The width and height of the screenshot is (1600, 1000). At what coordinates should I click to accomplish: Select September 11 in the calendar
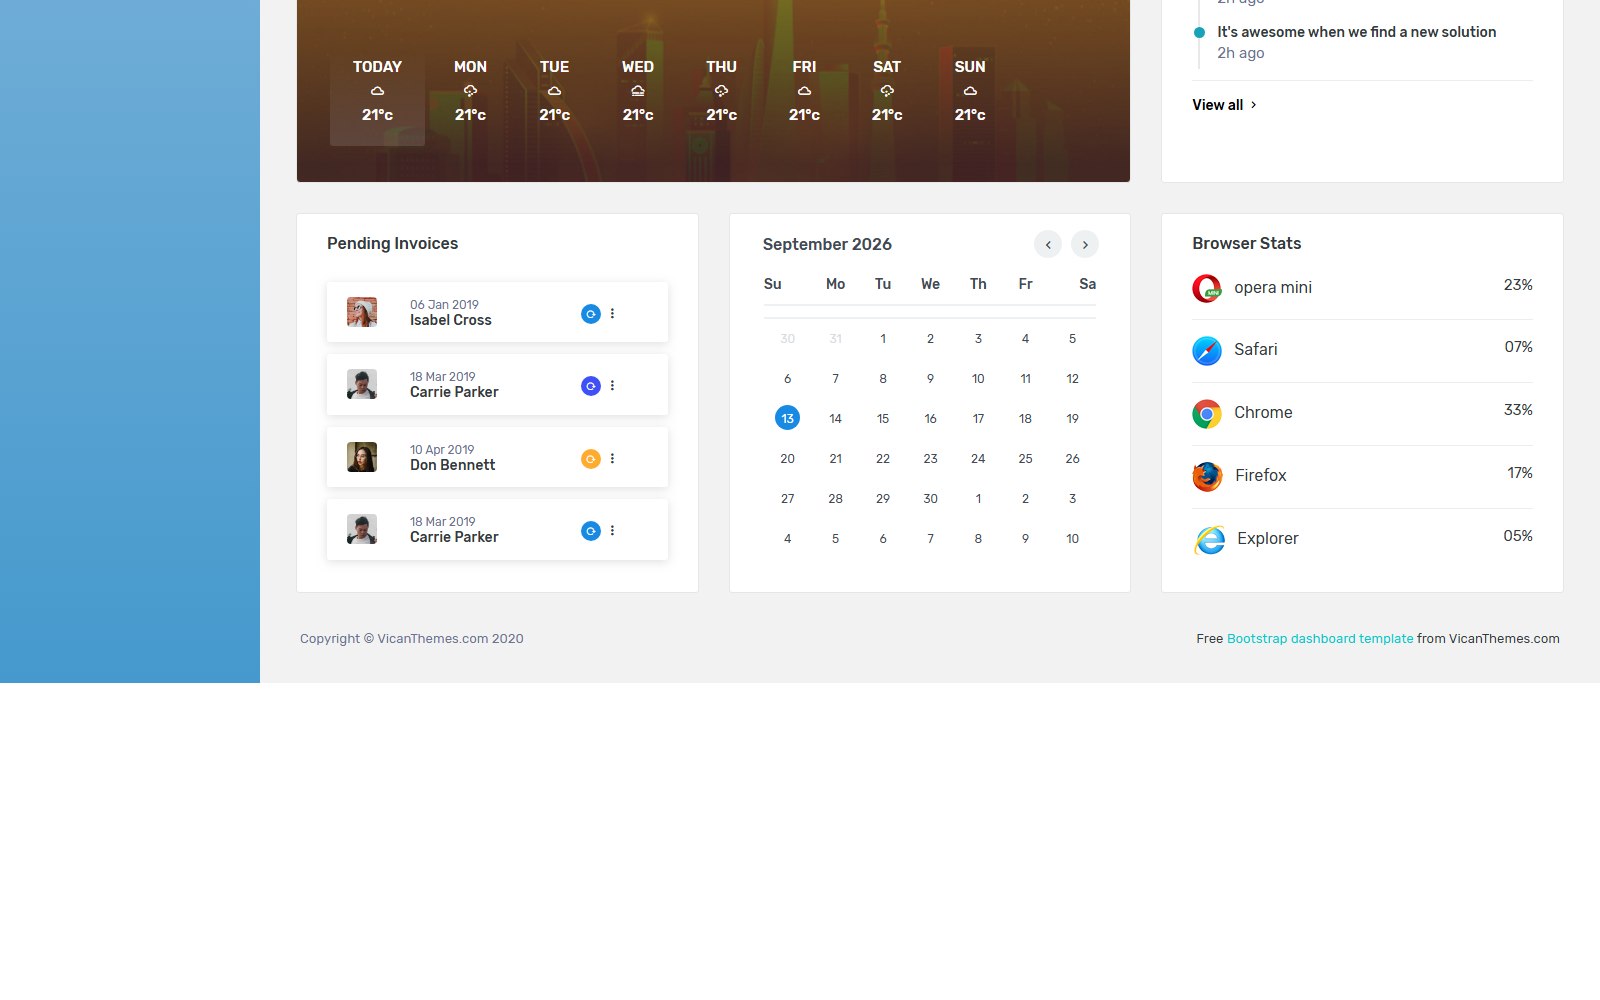(1025, 379)
